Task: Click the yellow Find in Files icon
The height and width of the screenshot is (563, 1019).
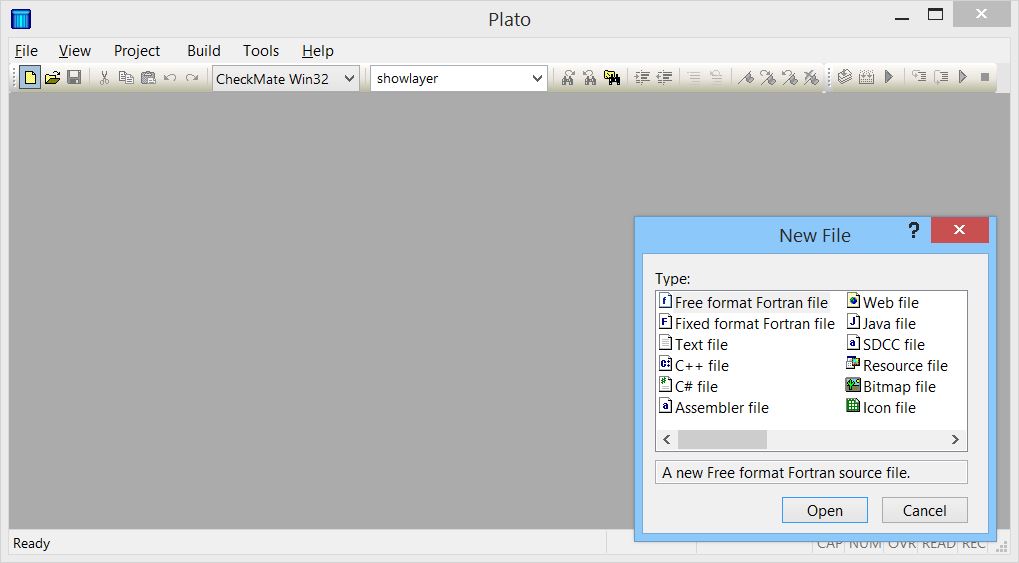Action: click(612, 78)
